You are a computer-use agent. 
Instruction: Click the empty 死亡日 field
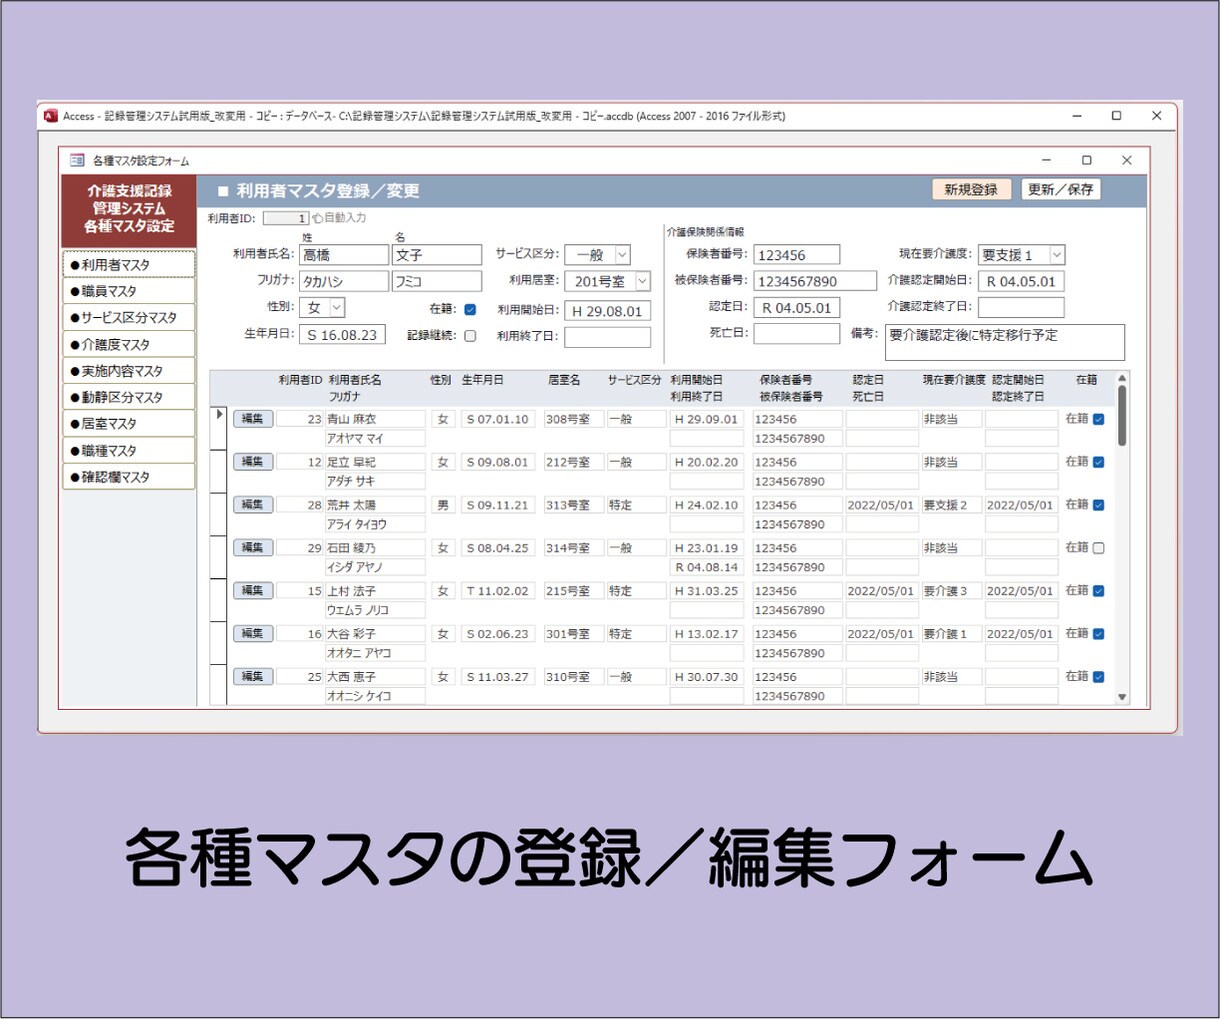[797, 334]
